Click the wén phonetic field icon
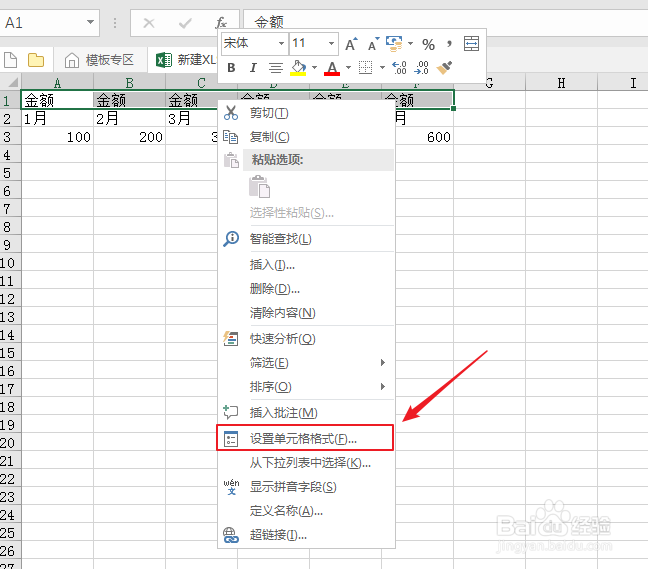The width and height of the screenshot is (648, 569). 231,487
